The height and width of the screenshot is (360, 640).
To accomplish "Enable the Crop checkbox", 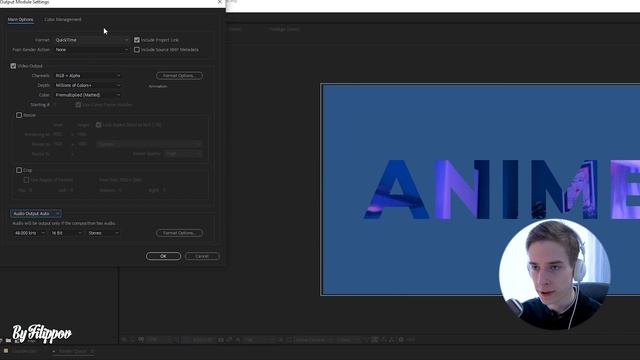I will (19, 170).
